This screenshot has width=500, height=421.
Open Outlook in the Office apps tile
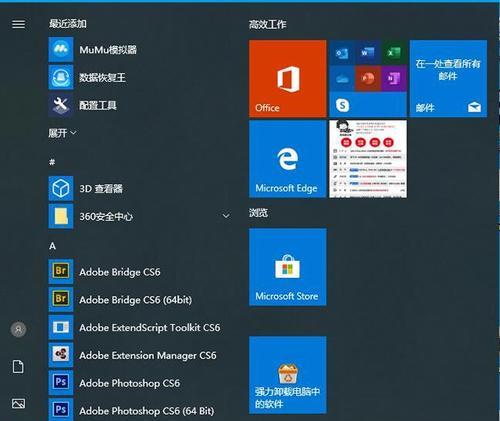[342, 53]
